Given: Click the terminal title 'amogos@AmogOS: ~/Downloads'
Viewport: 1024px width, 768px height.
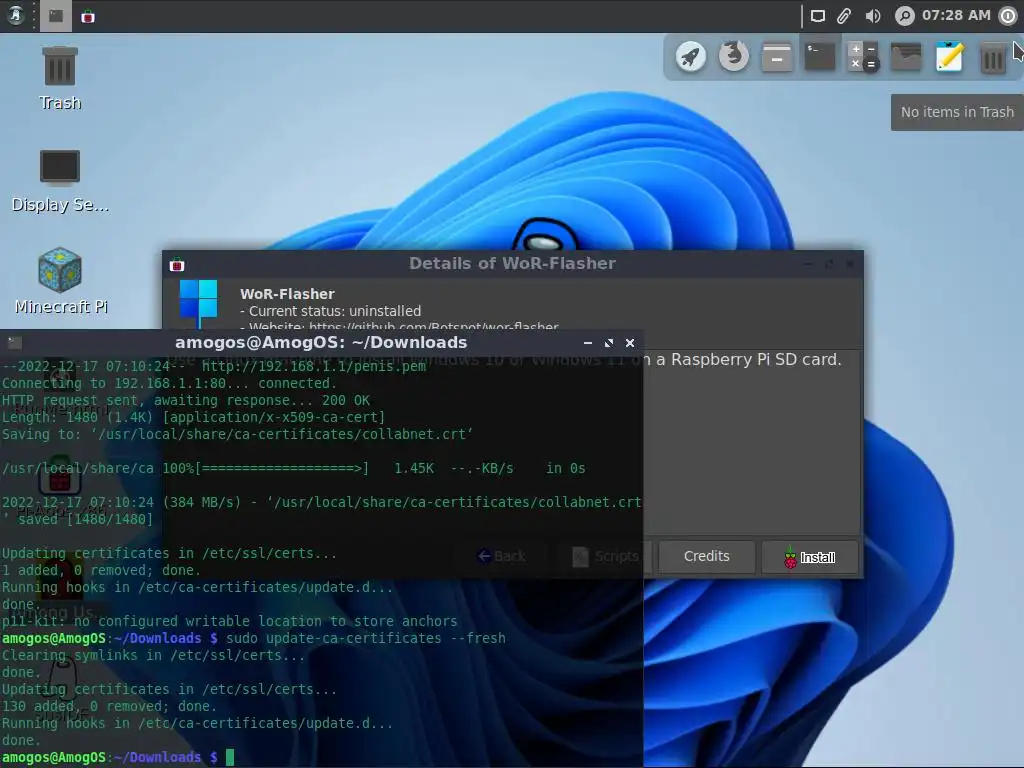Looking at the screenshot, I should coord(321,342).
